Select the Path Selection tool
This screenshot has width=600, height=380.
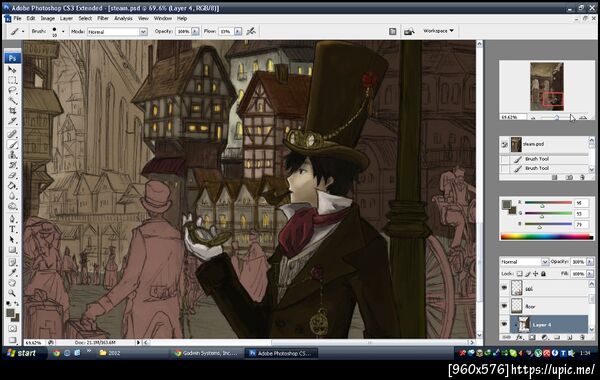pos(12,240)
